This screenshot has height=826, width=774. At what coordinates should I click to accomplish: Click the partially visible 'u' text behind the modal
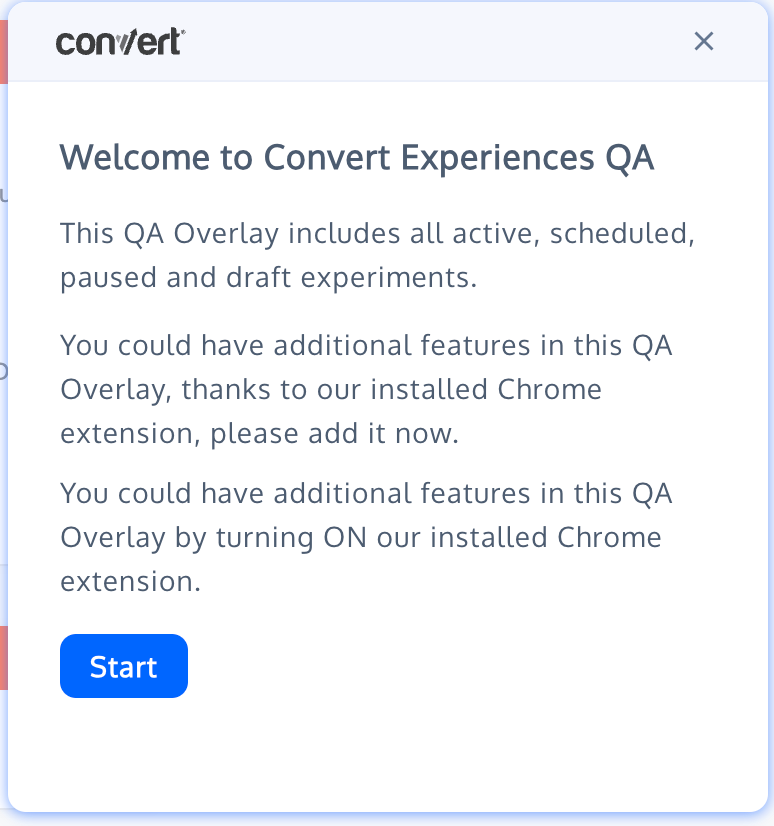click(5, 193)
